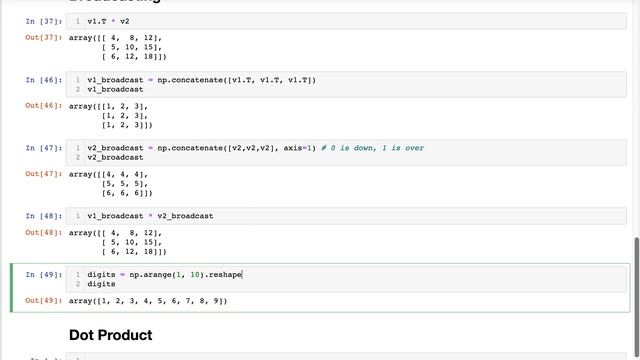Select the In [37] prompt label
Viewport: 640px width, 360px height.
(44, 21)
